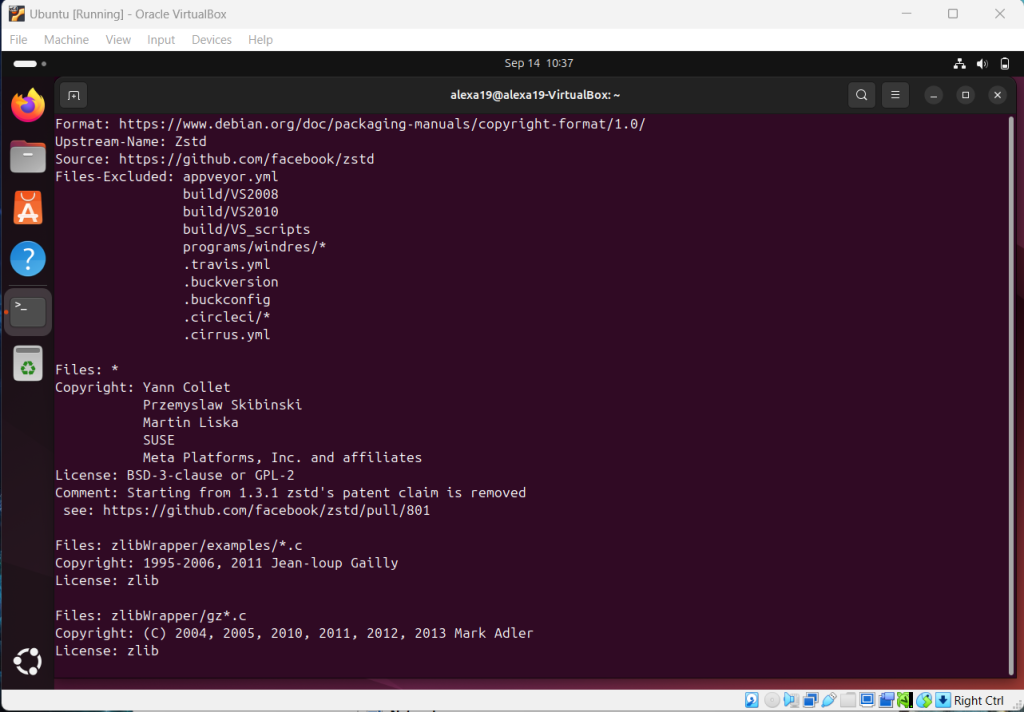
Task: Open a new terminal tab with the plus icon
Action: coord(73,95)
